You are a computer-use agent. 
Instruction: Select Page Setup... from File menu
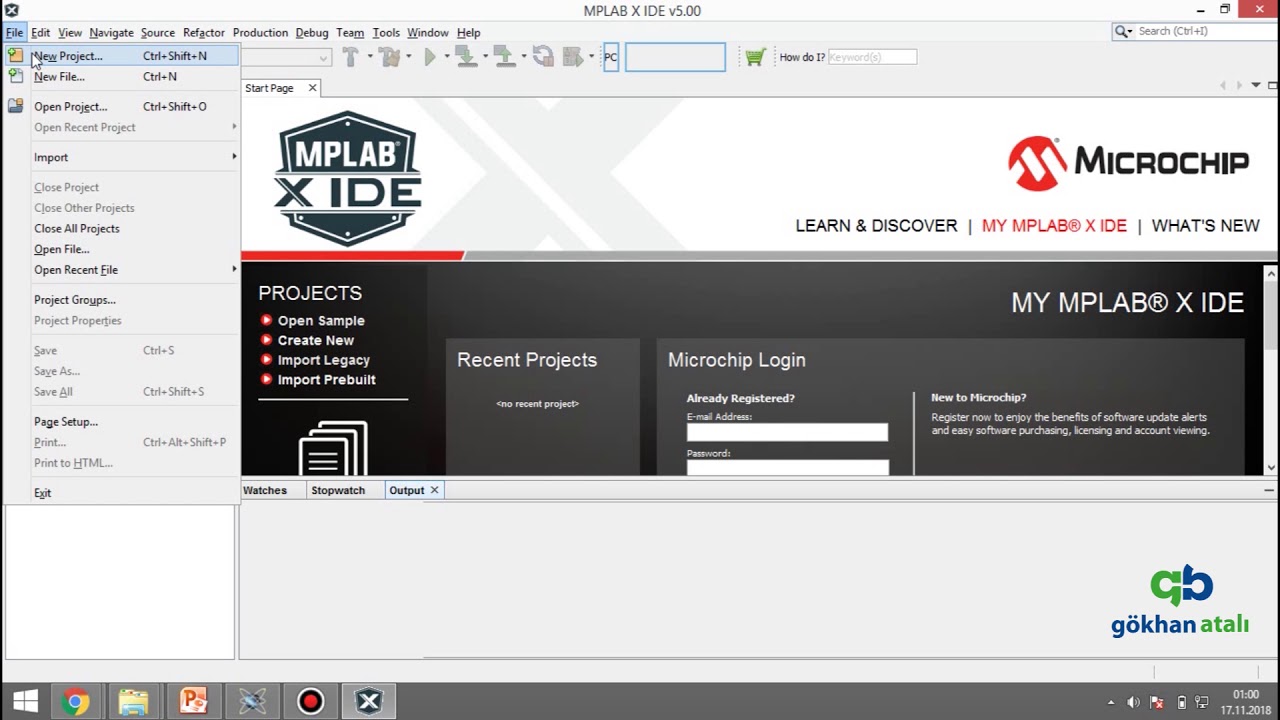[x=122, y=422]
